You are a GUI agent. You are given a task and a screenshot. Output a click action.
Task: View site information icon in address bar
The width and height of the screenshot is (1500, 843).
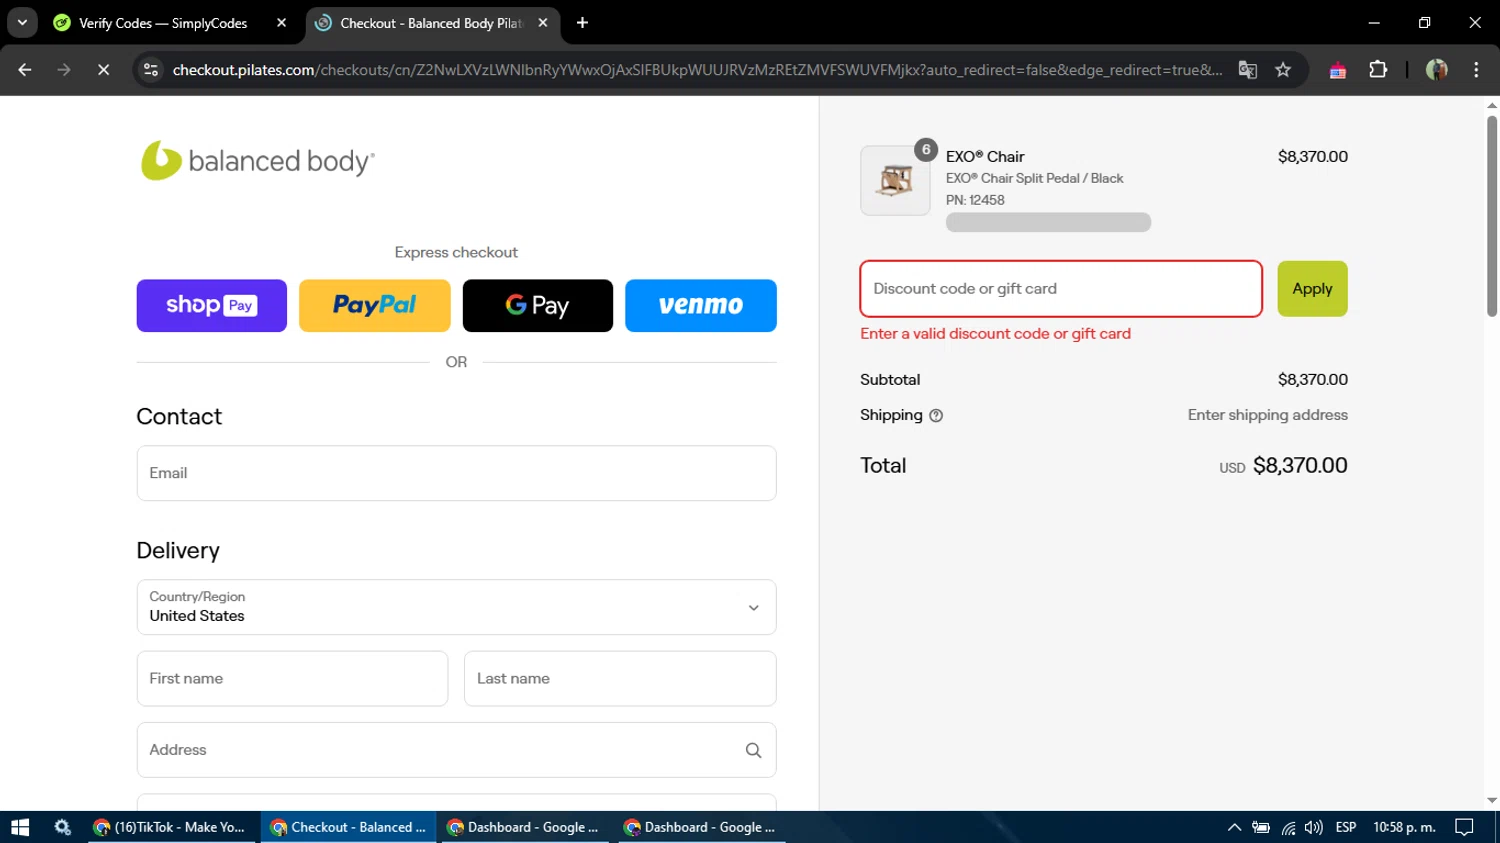click(151, 70)
